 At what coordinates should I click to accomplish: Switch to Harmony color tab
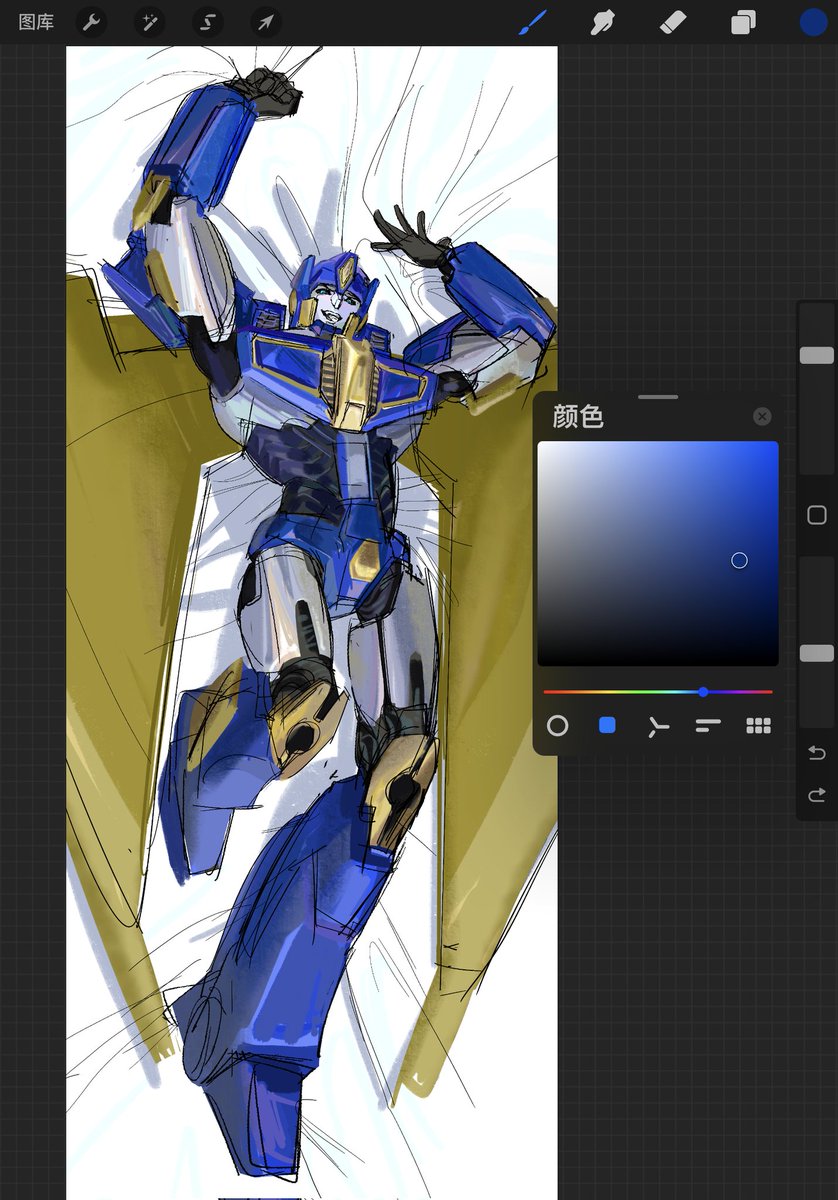pos(658,726)
